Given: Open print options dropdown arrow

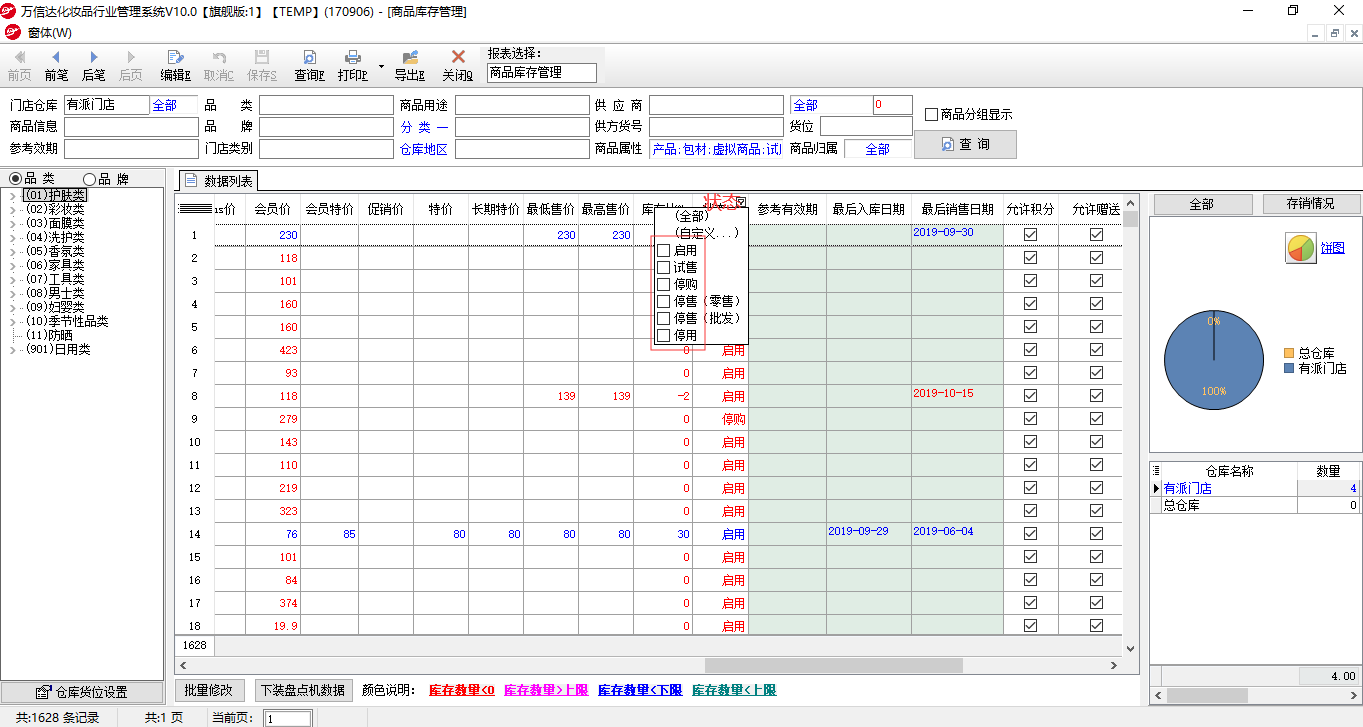Looking at the screenshot, I should (381, 65).
